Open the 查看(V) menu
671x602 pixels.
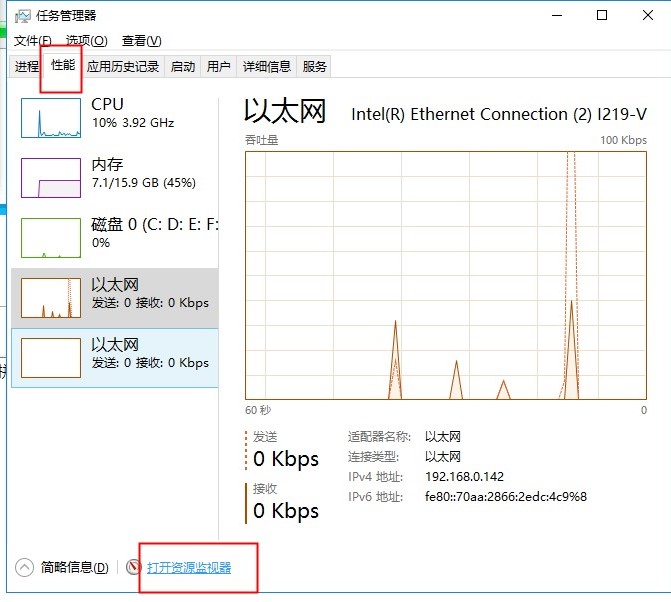140,41
